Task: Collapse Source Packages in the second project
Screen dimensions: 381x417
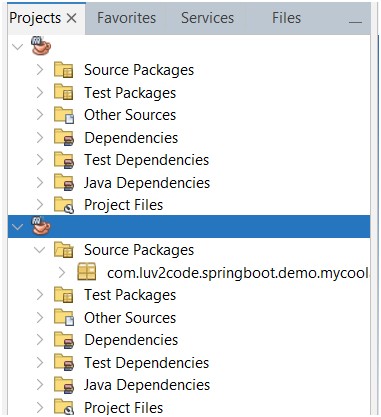Action: tap(40, 250)
